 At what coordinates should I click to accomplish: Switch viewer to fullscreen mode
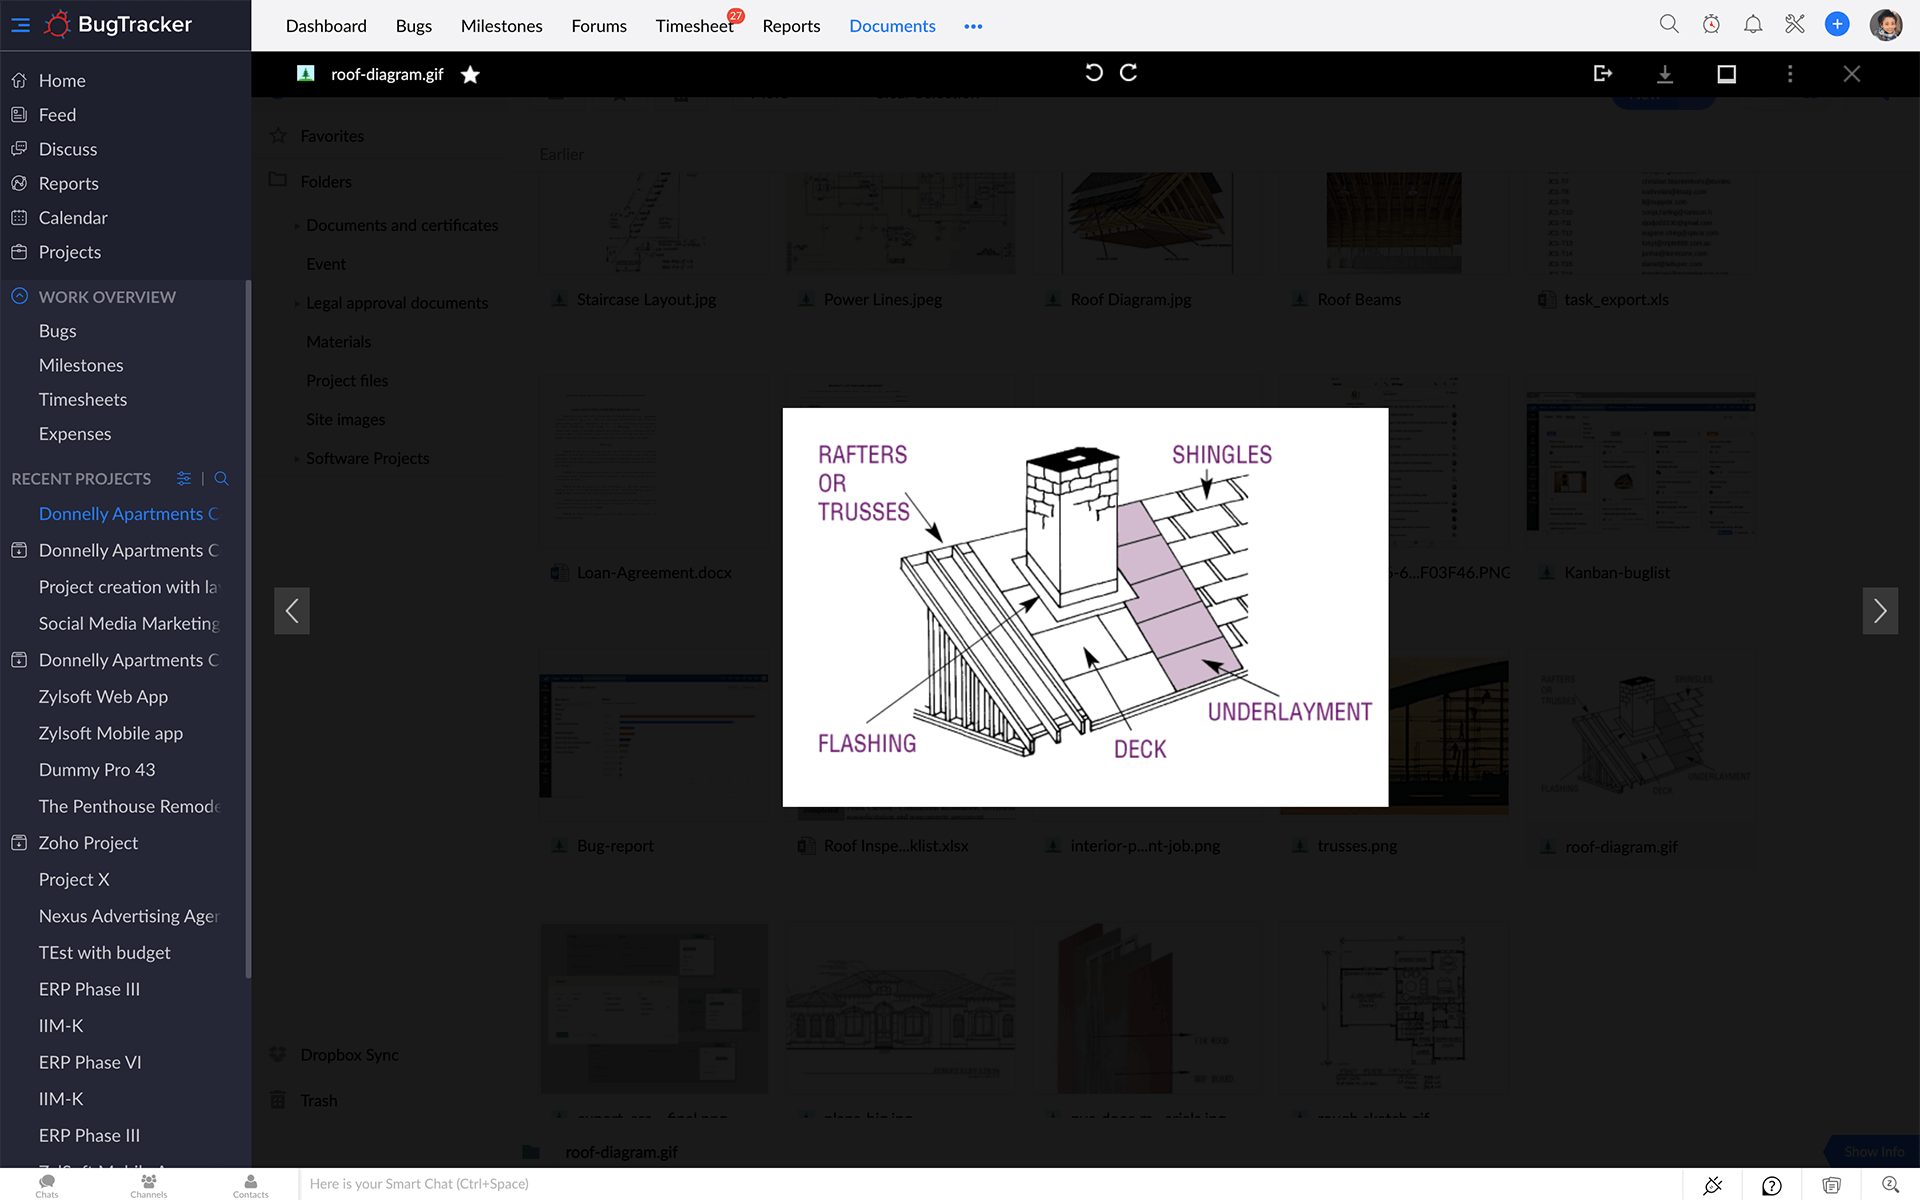[1727, 74]
